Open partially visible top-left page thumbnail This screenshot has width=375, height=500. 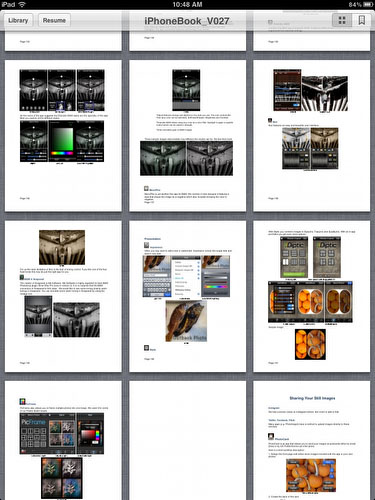pyautogui.click(x=63, y=41)
